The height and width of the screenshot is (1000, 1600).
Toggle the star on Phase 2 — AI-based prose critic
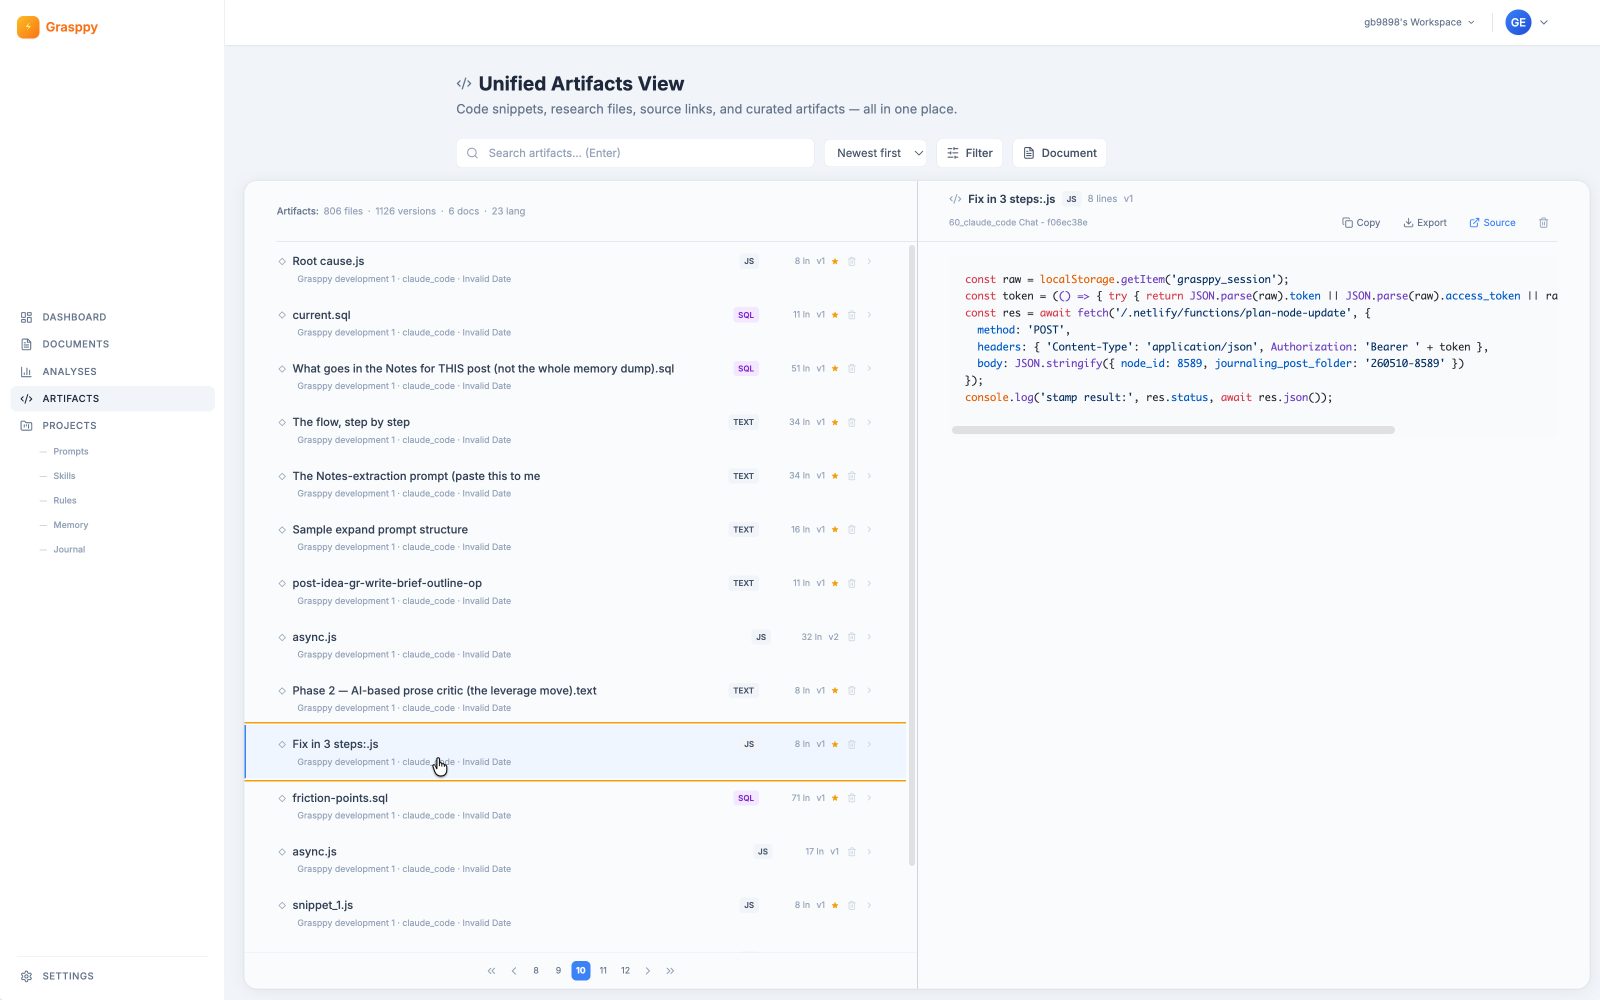coord(835,691)
